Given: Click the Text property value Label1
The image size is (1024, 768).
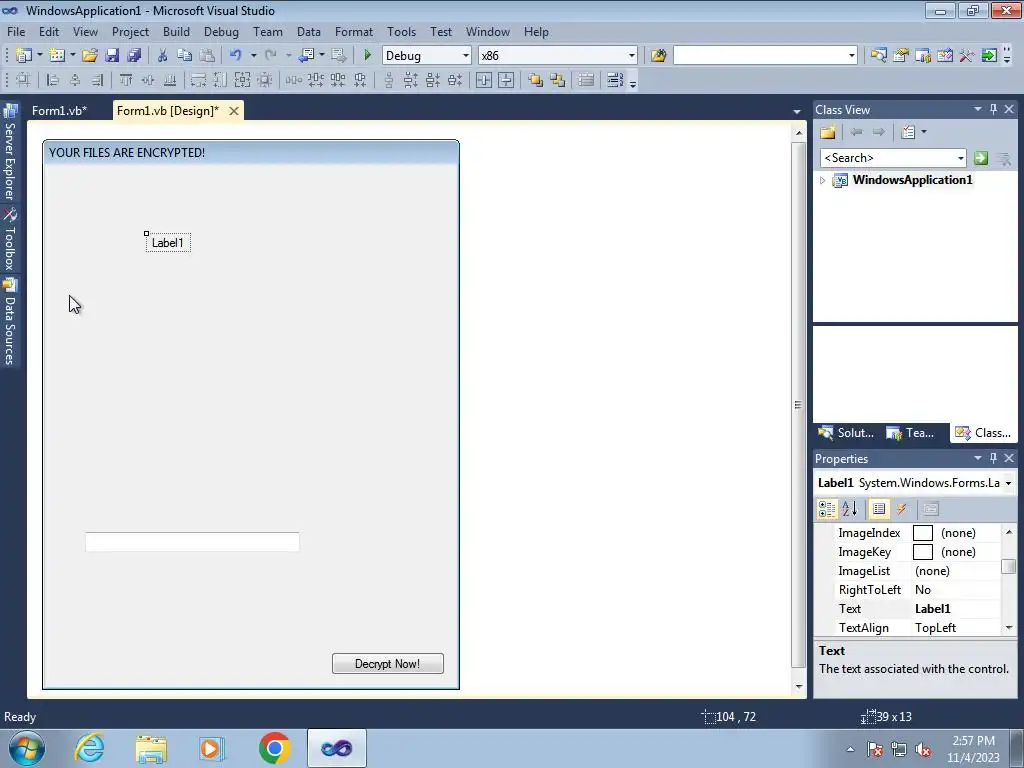Looking at the screenshot, I should tap(956, 609).
